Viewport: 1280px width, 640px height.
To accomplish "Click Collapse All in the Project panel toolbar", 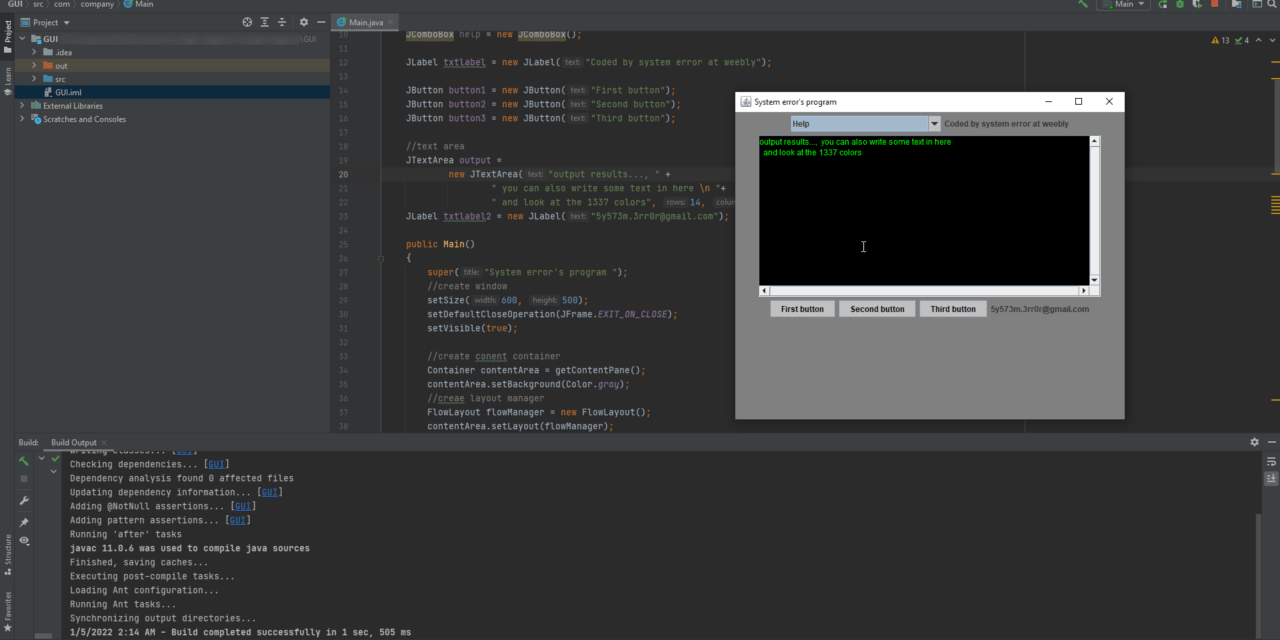I will coord(282,21).
